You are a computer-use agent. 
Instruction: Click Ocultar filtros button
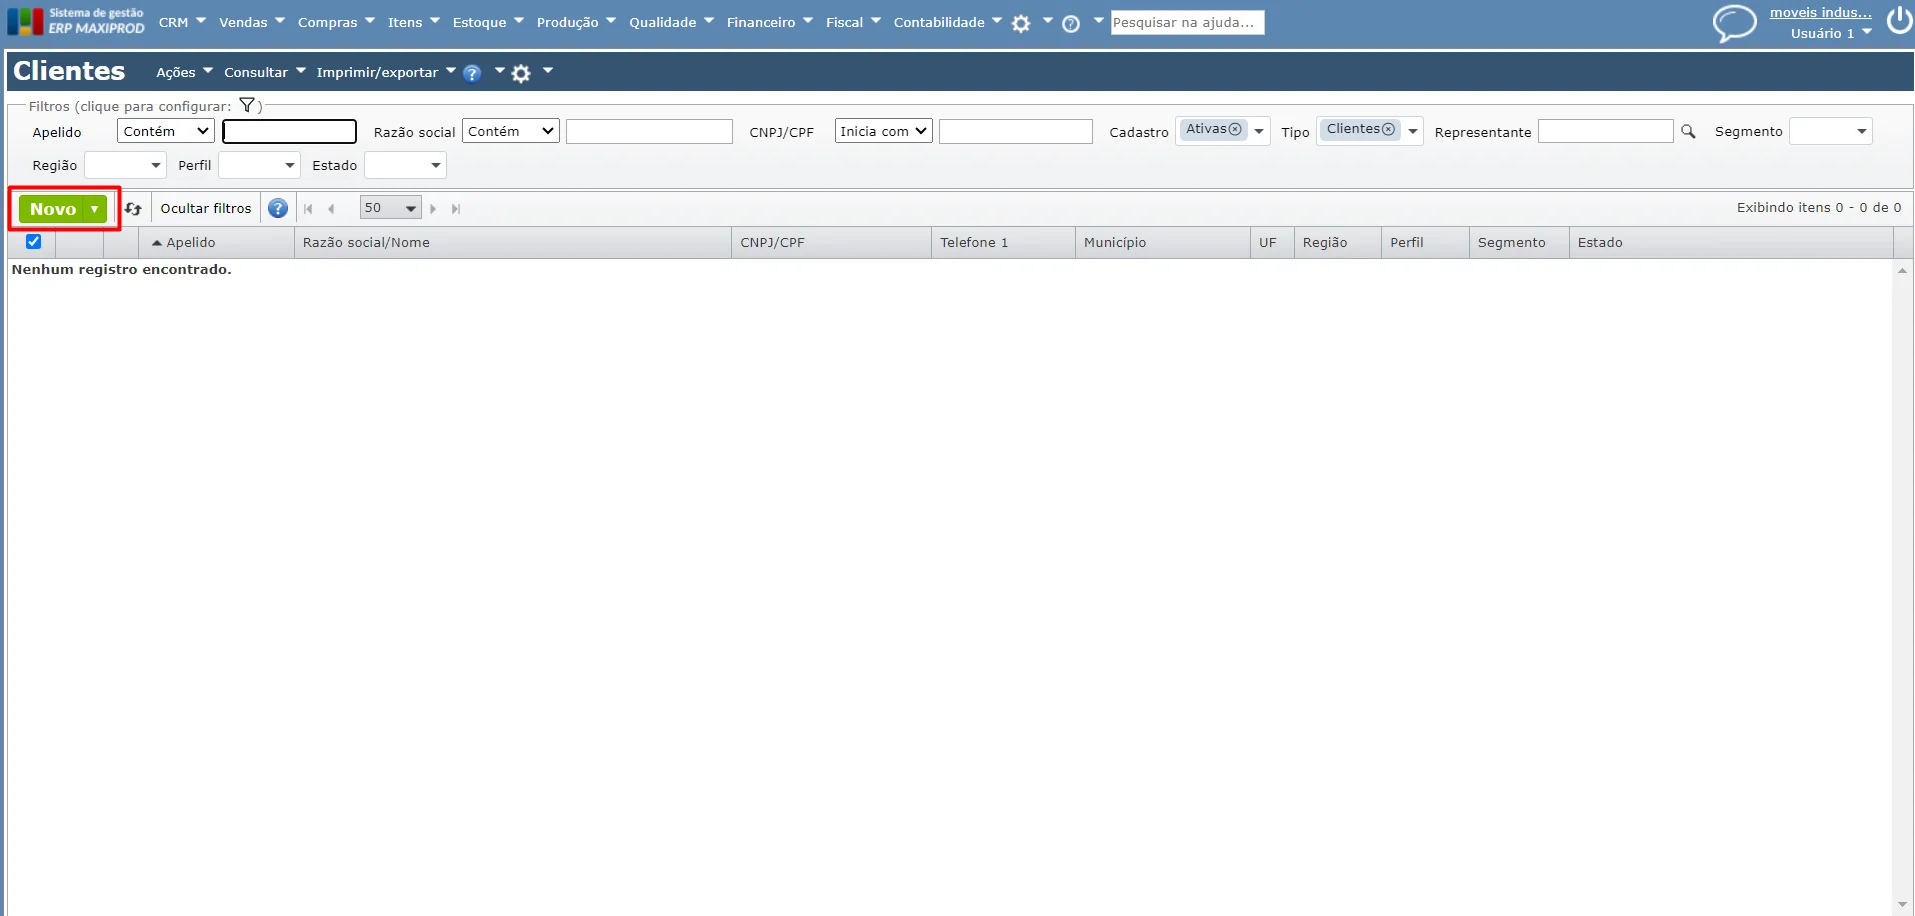(x=206, y=208)
